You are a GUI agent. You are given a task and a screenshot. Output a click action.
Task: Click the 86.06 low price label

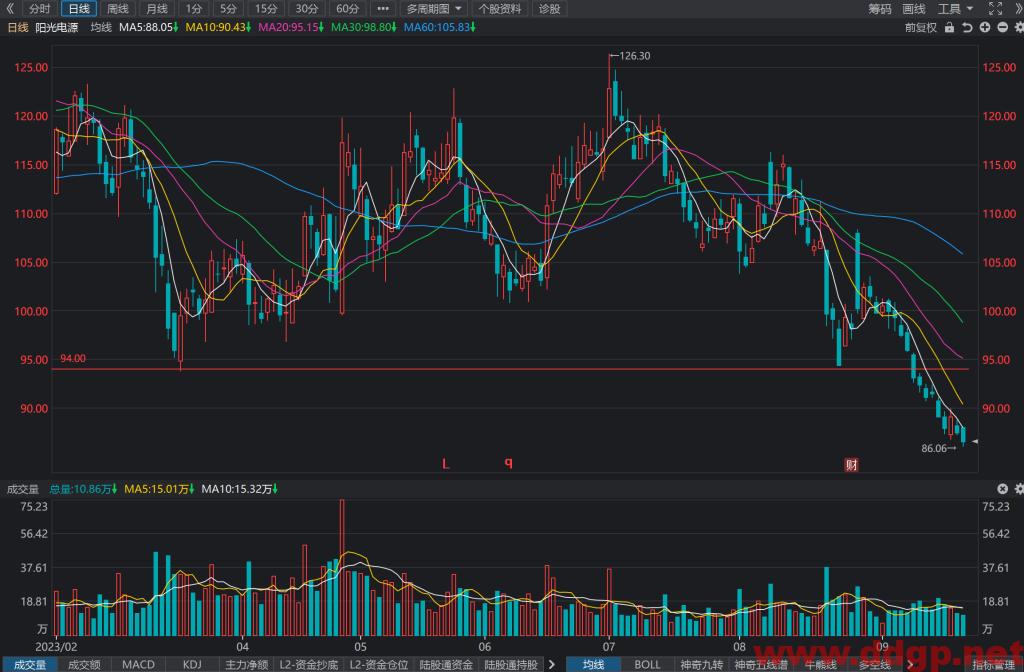[x=934, y=448]
